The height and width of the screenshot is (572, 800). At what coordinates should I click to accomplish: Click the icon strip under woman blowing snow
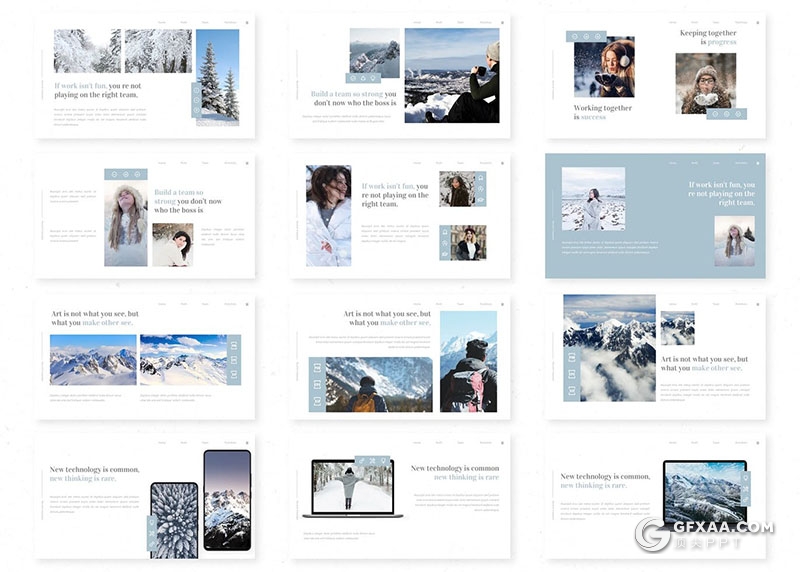[x=726, y=114]
